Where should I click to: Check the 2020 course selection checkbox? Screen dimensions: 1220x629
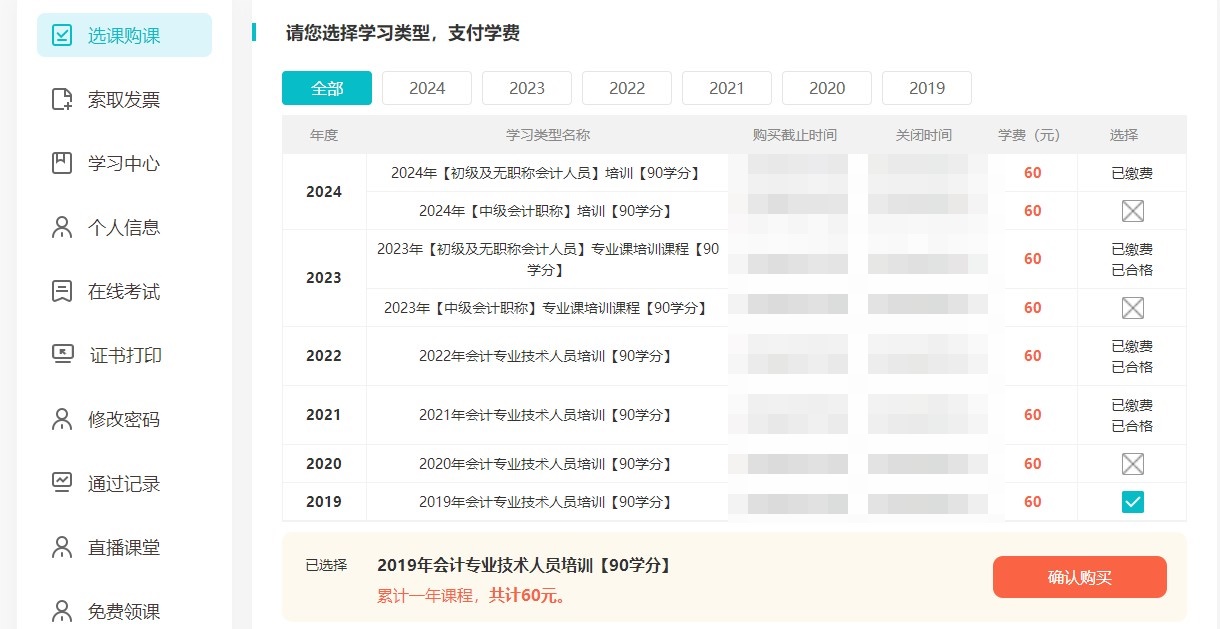pos(1132,463)
